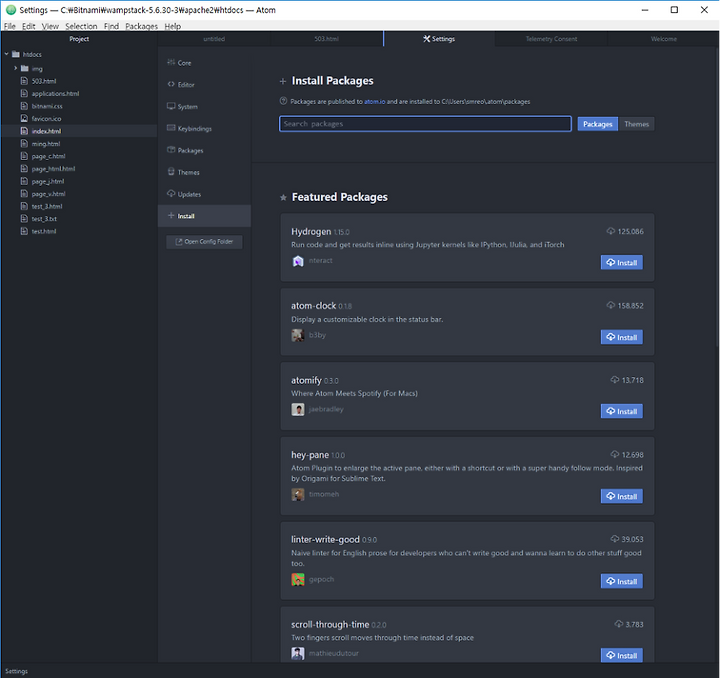Follow the atom.io link
The height and width of the screenshot is (678, 720).
coord(375,101)
